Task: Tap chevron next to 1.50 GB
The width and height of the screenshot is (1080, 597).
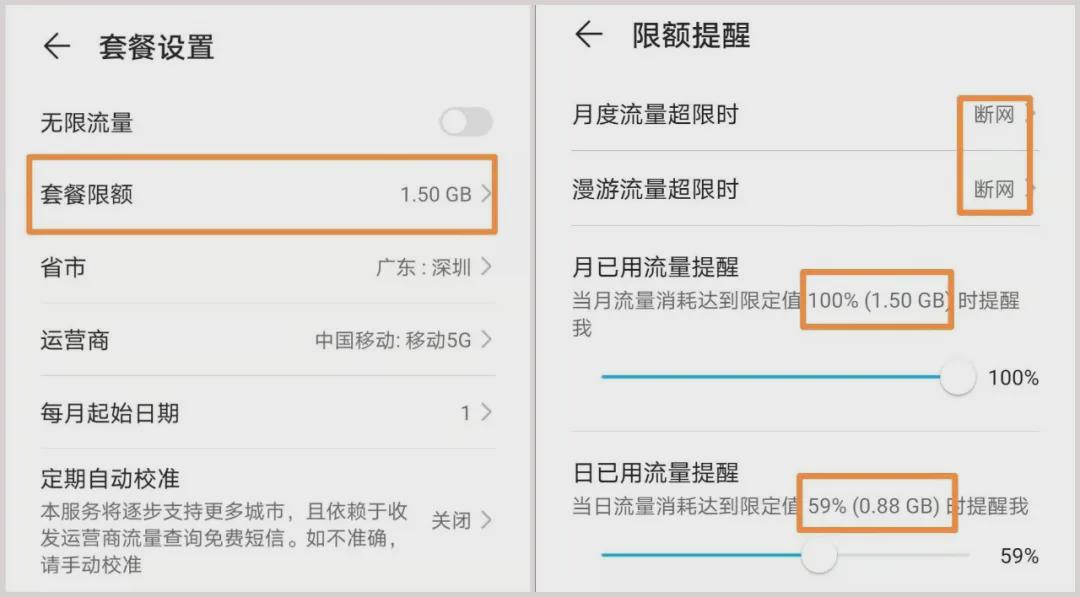Action: click(486, 193)
